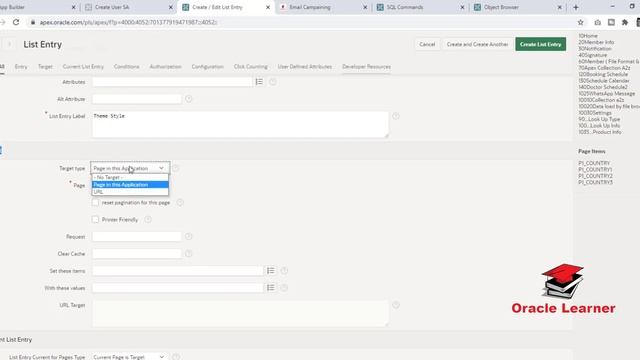Enable reset pagination for this page
This screenshot has width=640, height=360.
point(96,202)
